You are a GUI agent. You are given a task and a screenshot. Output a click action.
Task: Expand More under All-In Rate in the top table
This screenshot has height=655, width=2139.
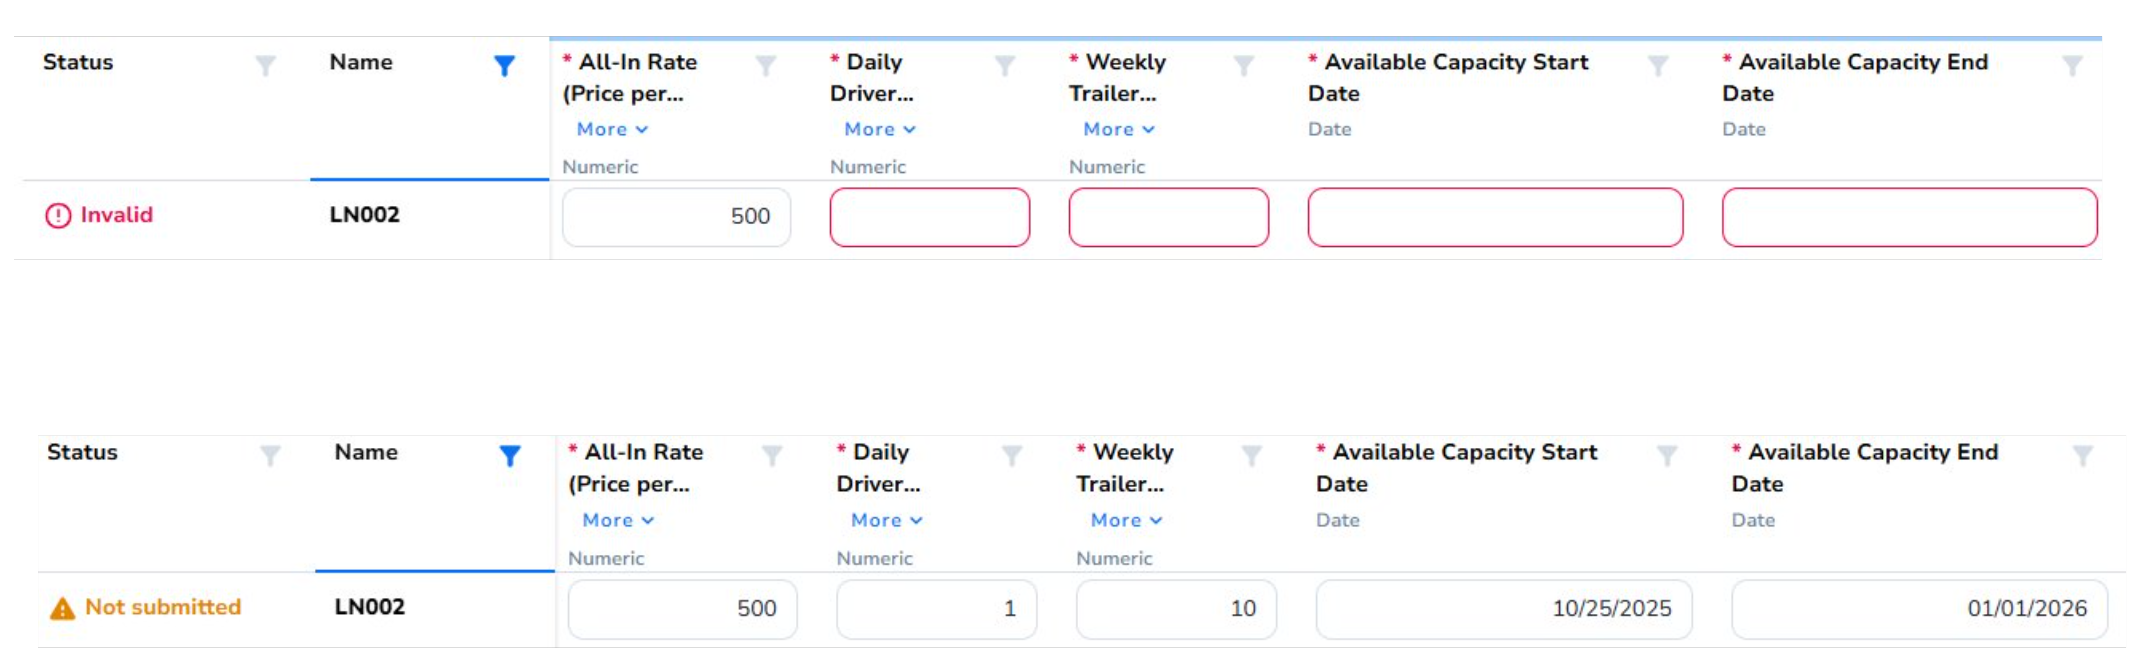click(612, 130)
